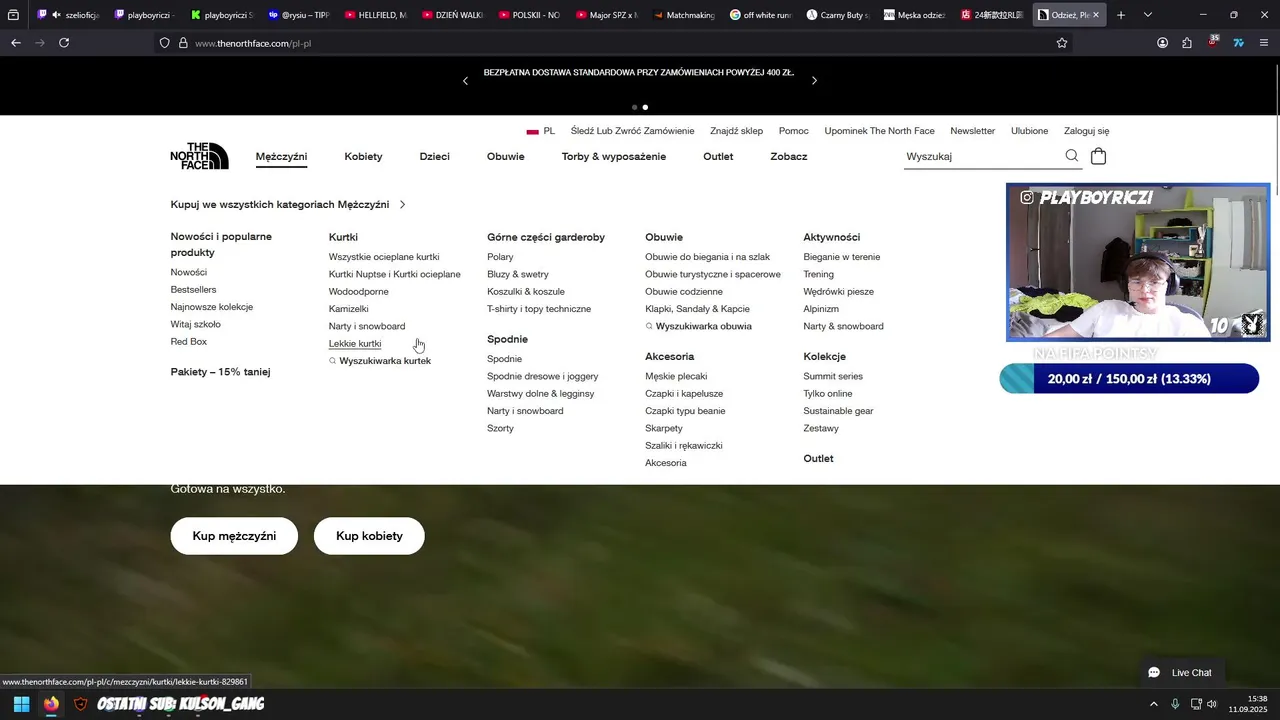Click next promo banner arrow

814,81
